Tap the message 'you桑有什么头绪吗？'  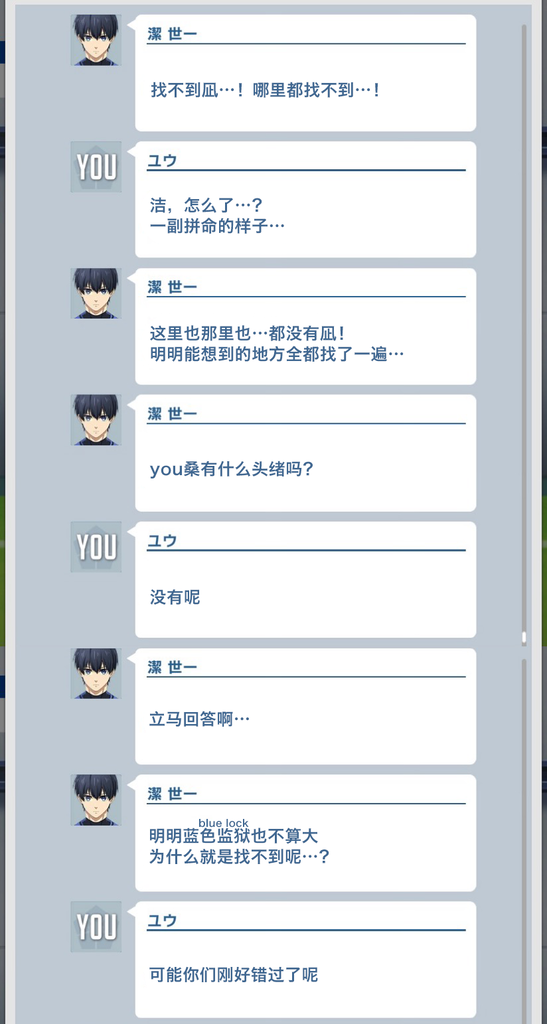pyautogui.click(x=305, y=453)
